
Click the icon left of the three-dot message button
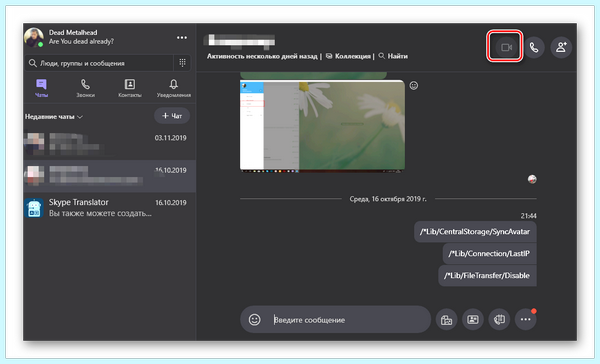[499, 319]
